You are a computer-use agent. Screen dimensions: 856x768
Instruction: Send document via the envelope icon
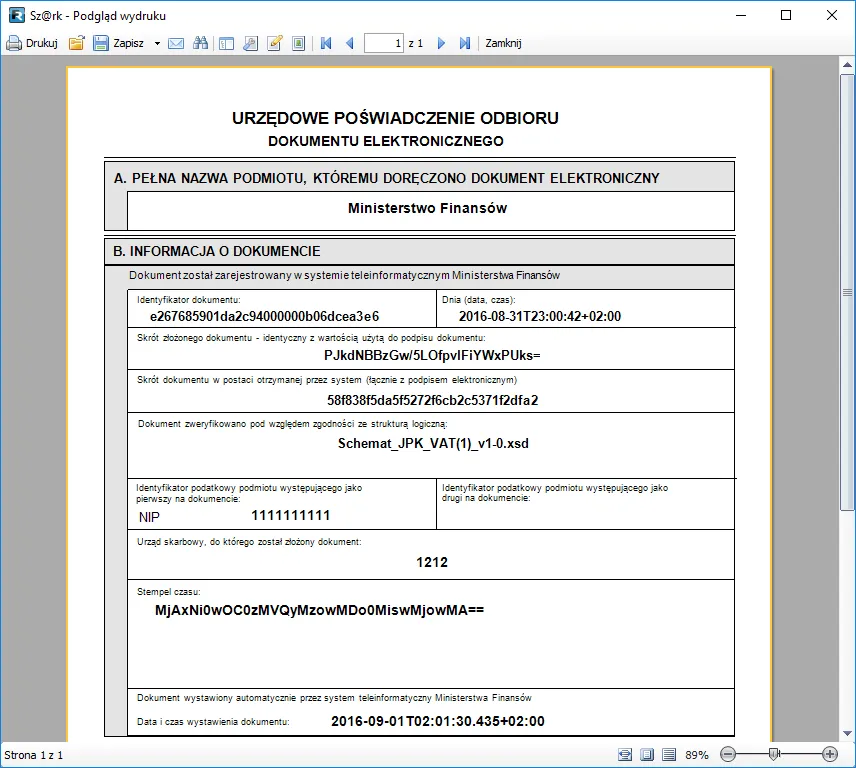(x=176, y=43)
